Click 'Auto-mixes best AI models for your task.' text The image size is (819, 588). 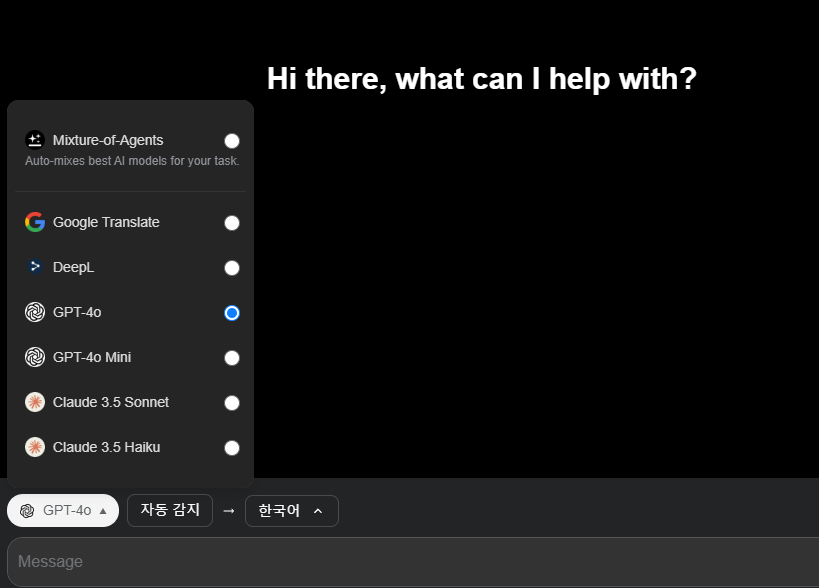click(132, 161)
